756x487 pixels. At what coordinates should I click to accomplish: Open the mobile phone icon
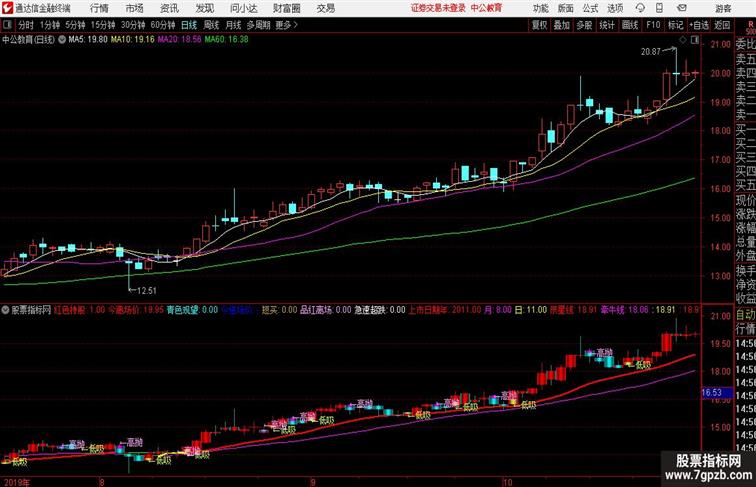pos(660,8)
